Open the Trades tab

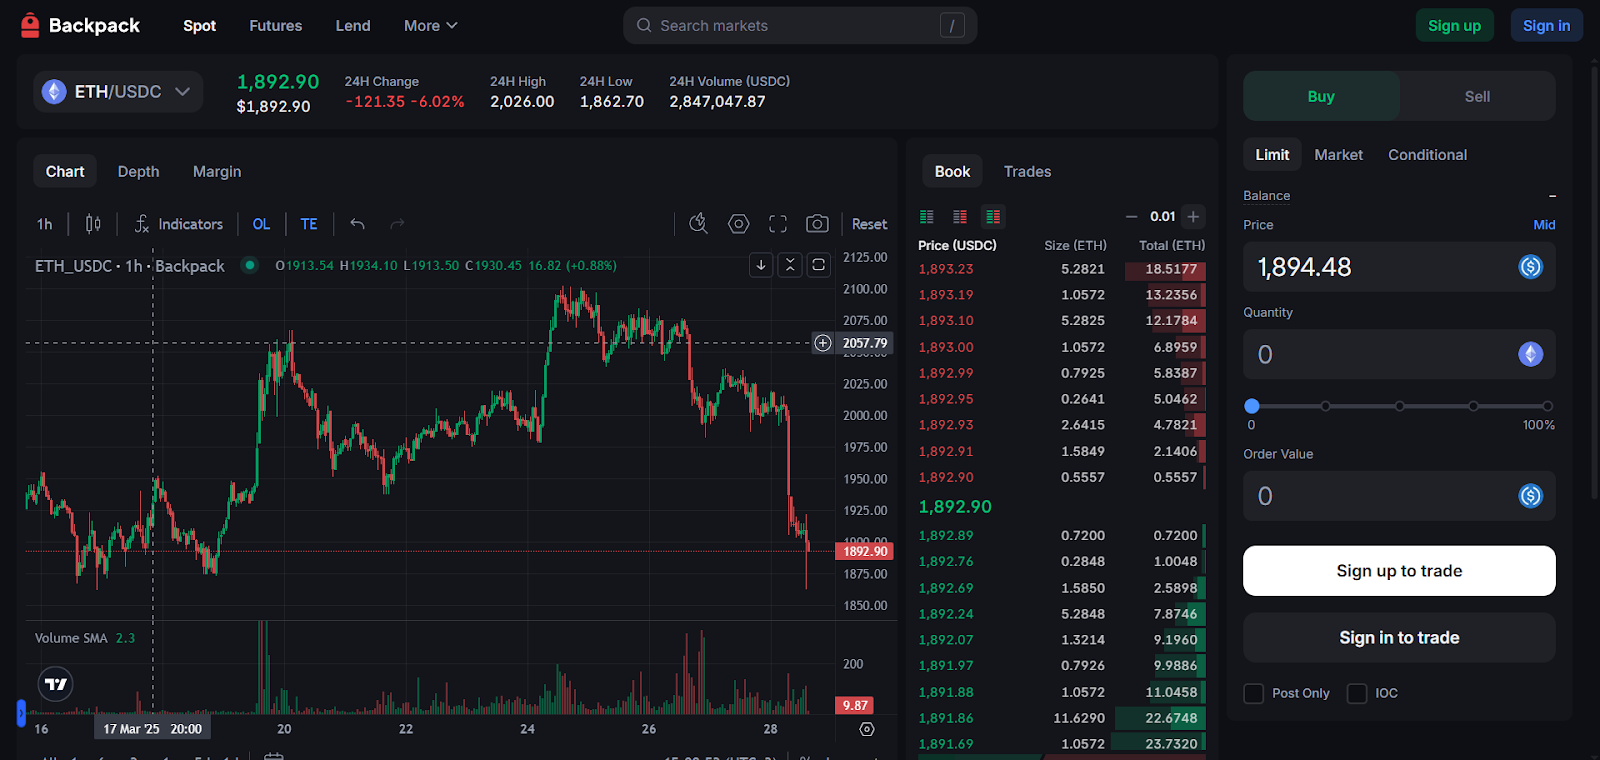point(1027,172)
